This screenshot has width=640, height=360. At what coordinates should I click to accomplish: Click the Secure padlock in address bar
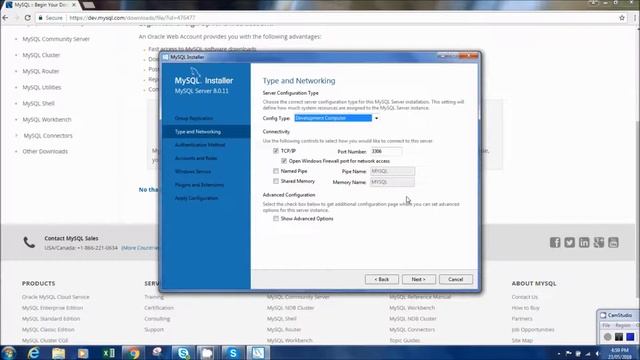pos(40,18)
